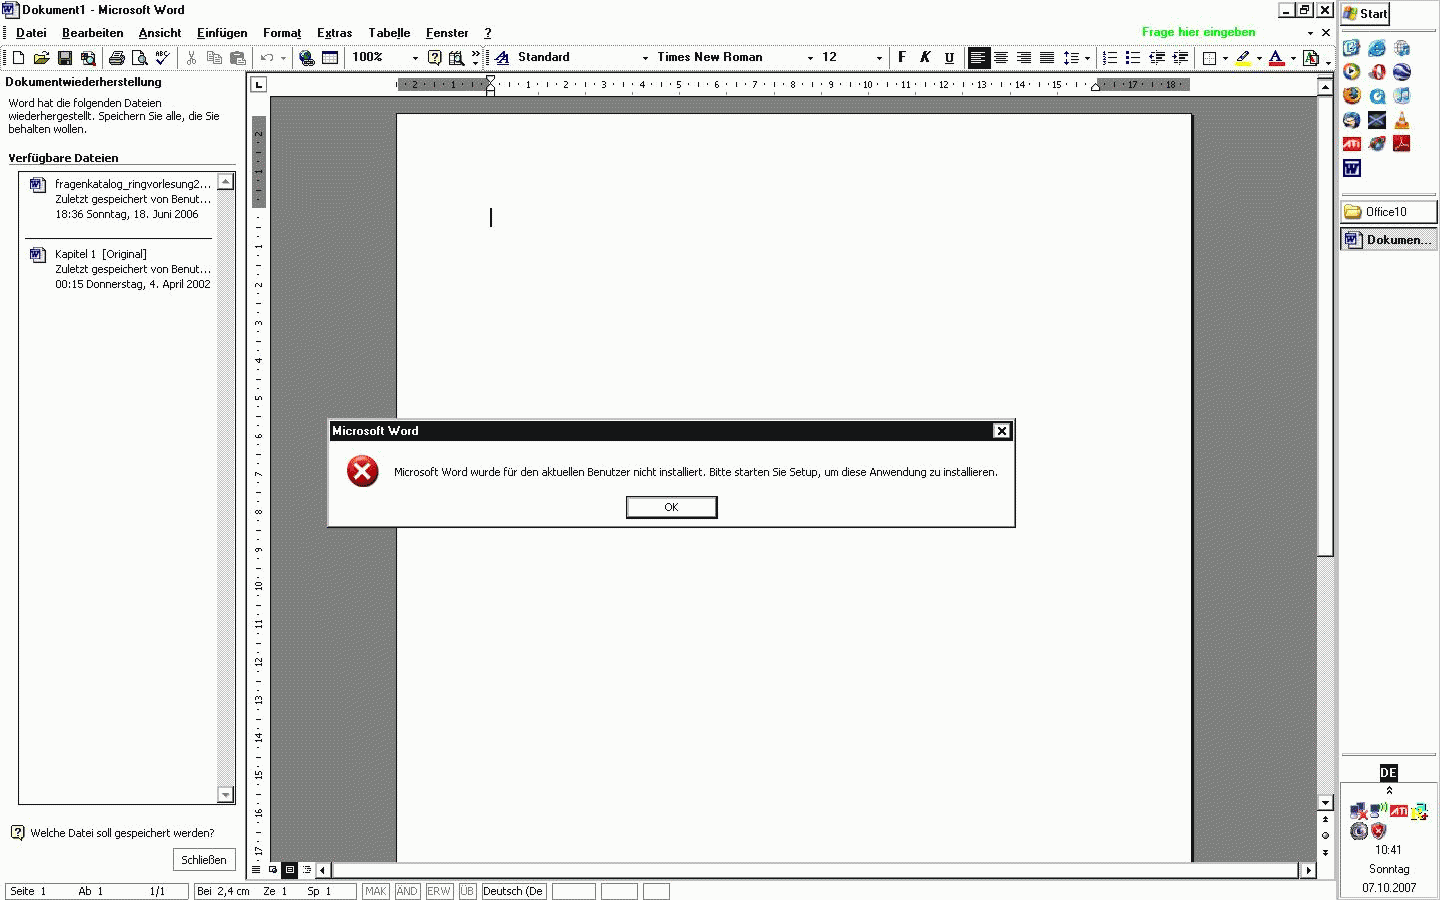This screenshot has height=900, width=1440.
Task: Open the Einfügen menu
Action: click(x=222, y=33)
